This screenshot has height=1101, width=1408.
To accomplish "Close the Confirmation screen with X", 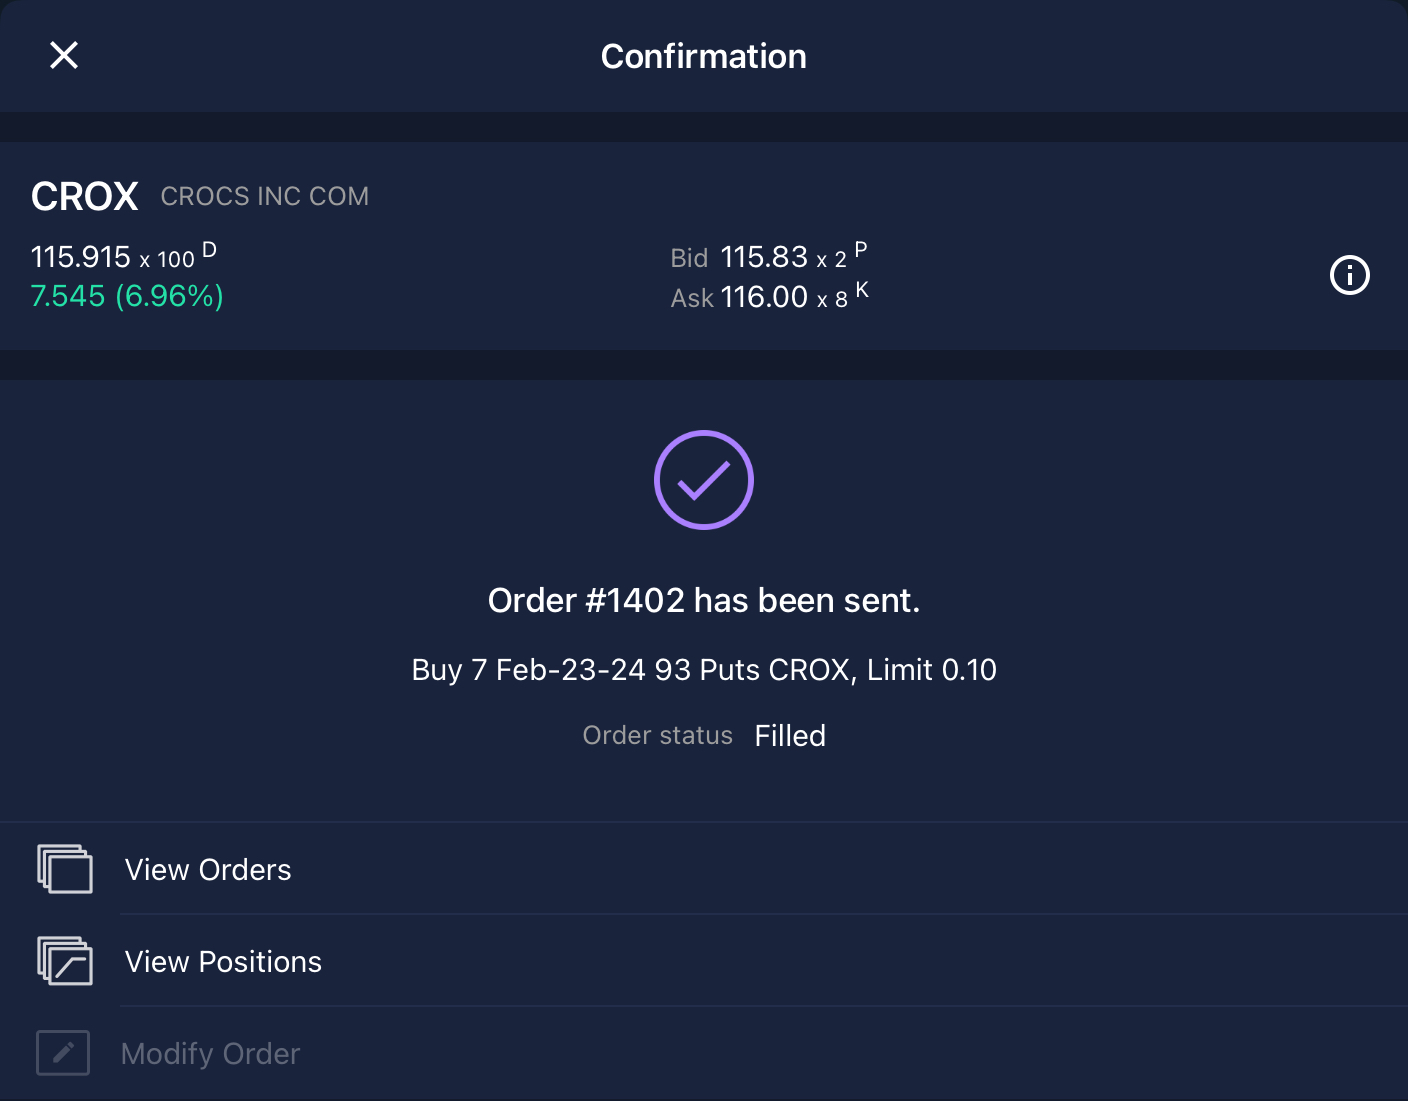I will pos(64,56).
